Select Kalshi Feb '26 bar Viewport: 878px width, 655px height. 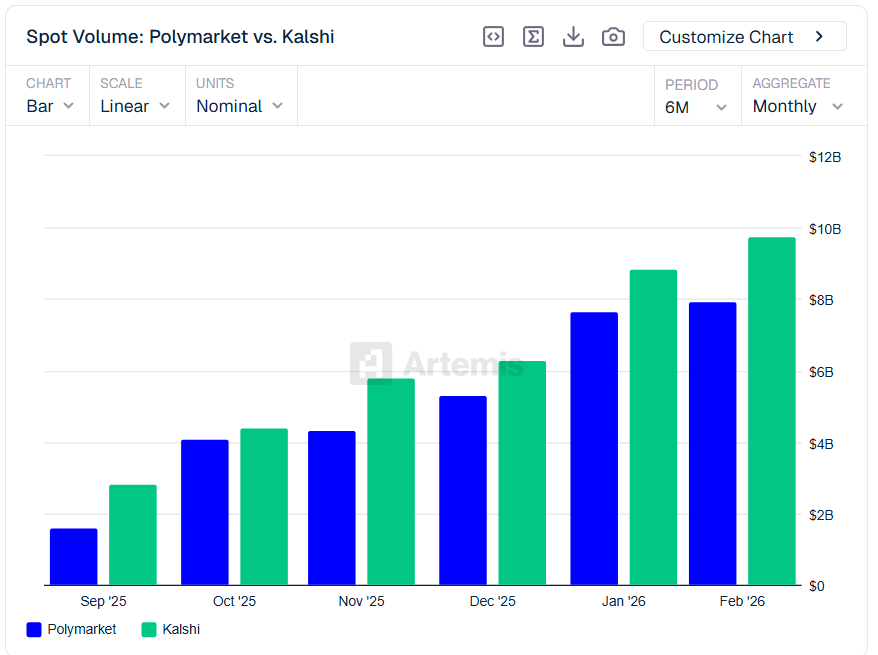pyautogui.click(x=771, y=411)
